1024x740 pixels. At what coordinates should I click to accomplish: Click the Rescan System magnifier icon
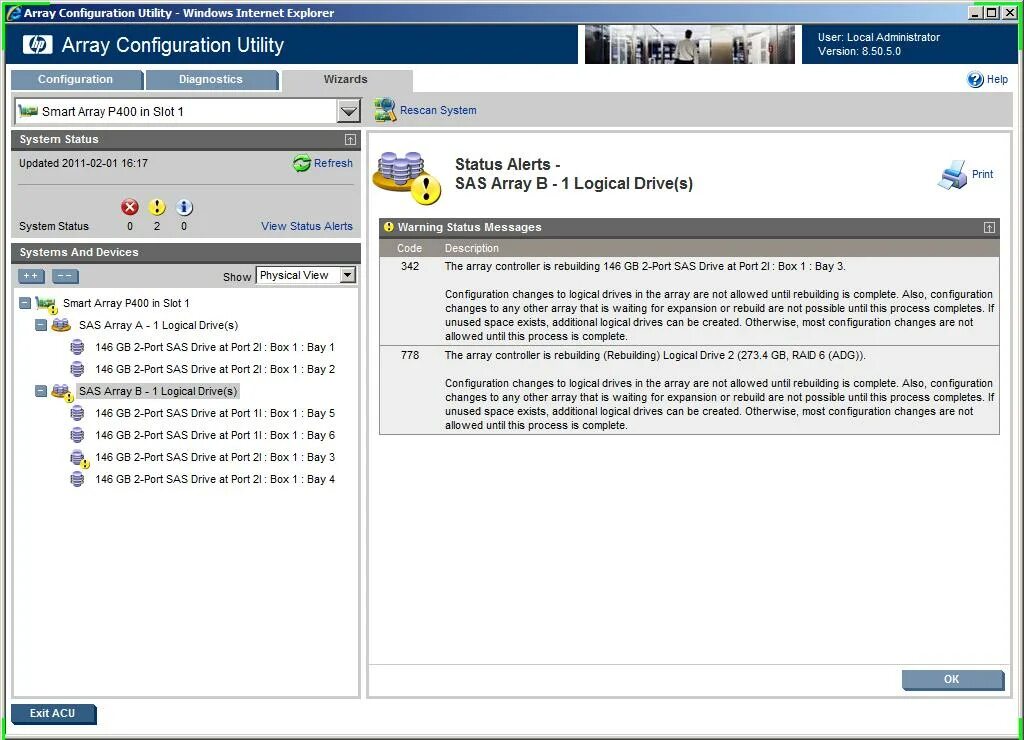pyautogui.click(x=385, y=110)
